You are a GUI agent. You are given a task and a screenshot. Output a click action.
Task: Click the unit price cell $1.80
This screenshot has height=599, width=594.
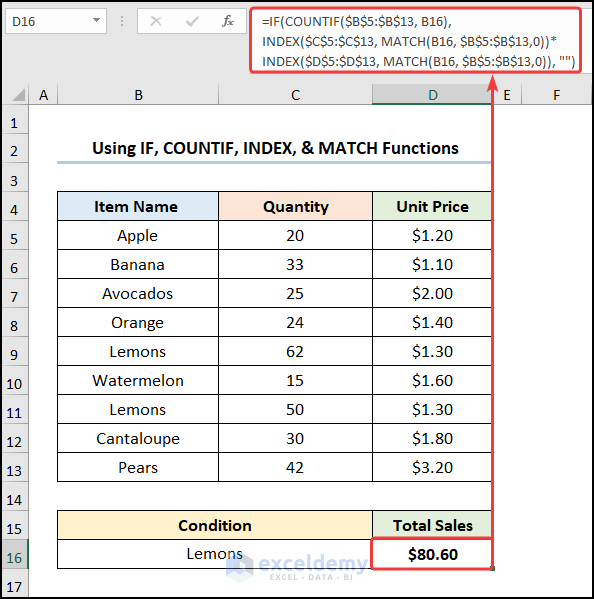(x=432, y=439)
